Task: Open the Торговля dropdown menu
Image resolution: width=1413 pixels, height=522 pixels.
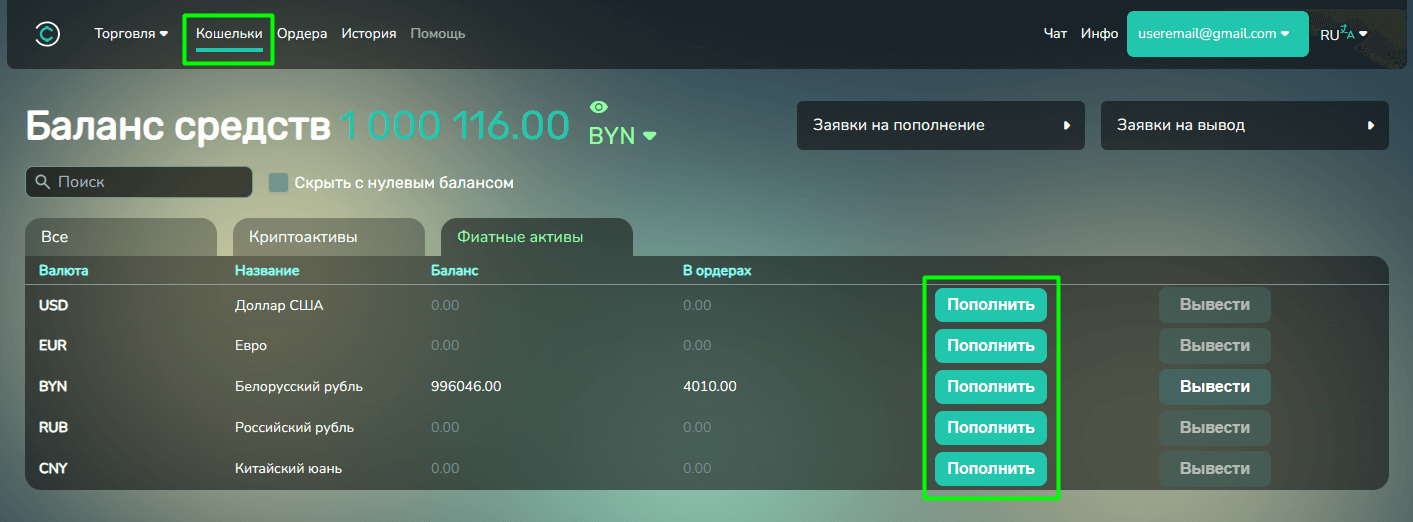Action: (x=131, y=34)
